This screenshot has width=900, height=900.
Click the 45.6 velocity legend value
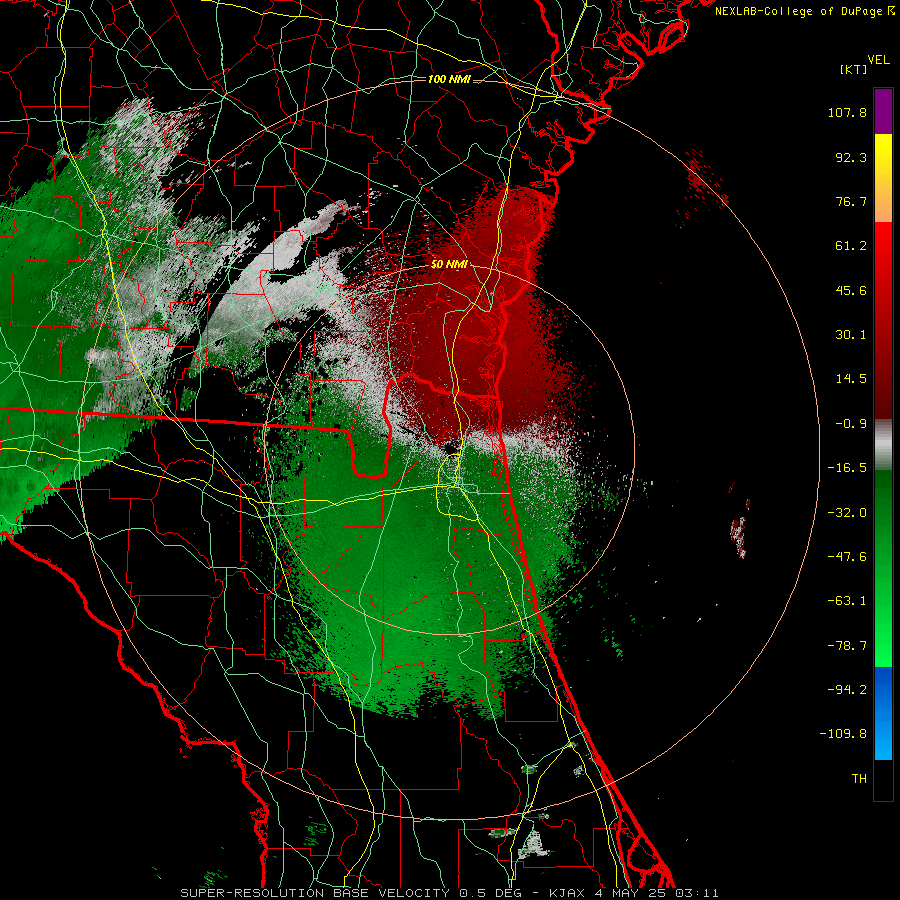point(851,290)
